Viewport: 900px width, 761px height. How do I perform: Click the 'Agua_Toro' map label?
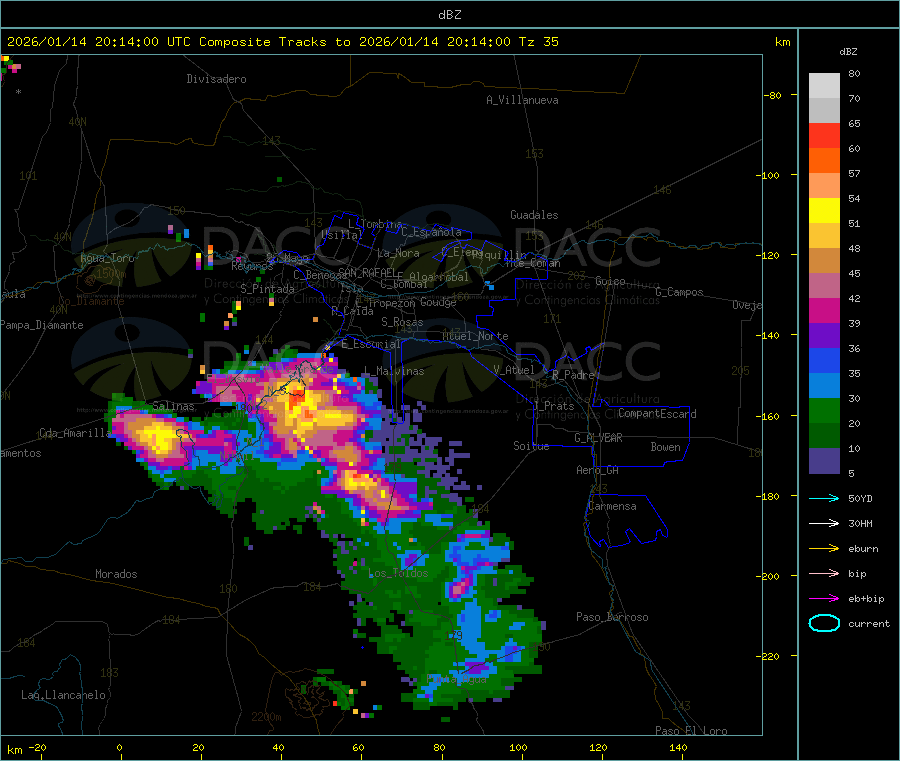[x=107, y=258]
